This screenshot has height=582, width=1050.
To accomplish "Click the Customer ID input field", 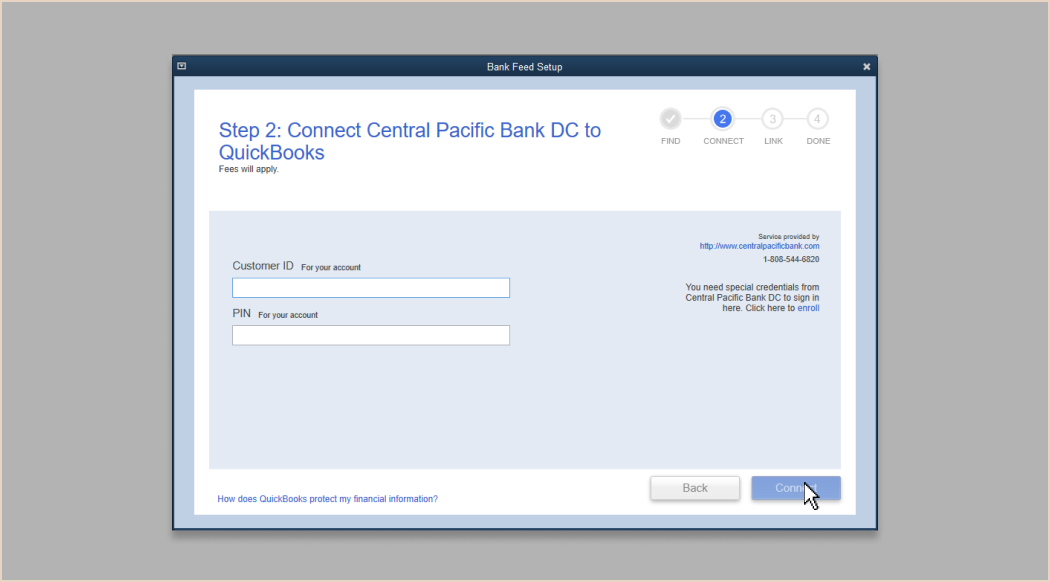I will tap(370, 287).
